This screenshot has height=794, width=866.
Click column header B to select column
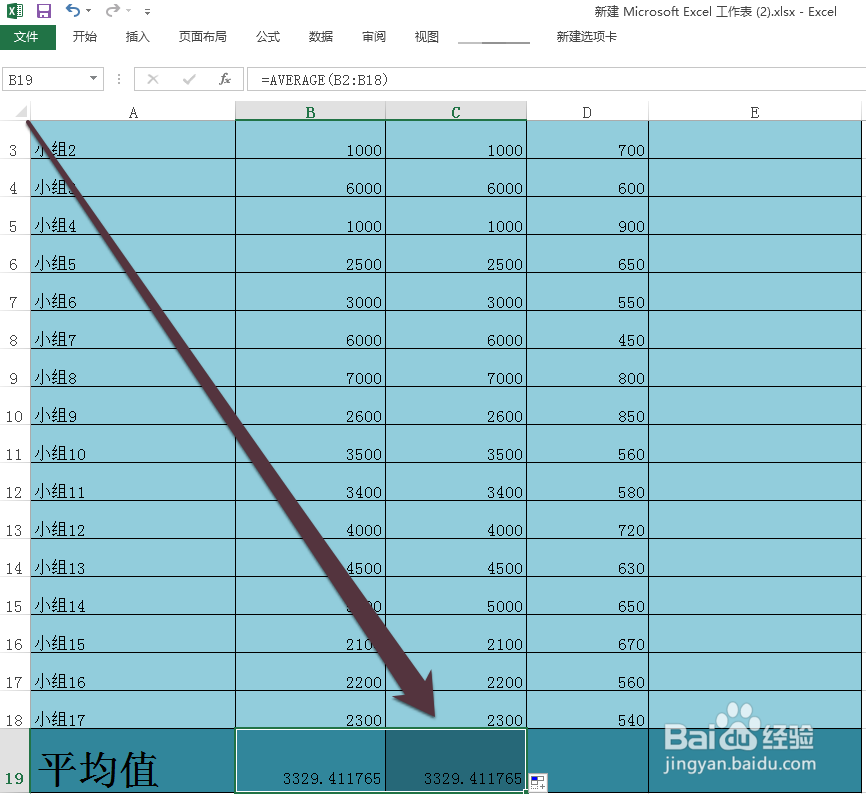[x=310, y=111]
